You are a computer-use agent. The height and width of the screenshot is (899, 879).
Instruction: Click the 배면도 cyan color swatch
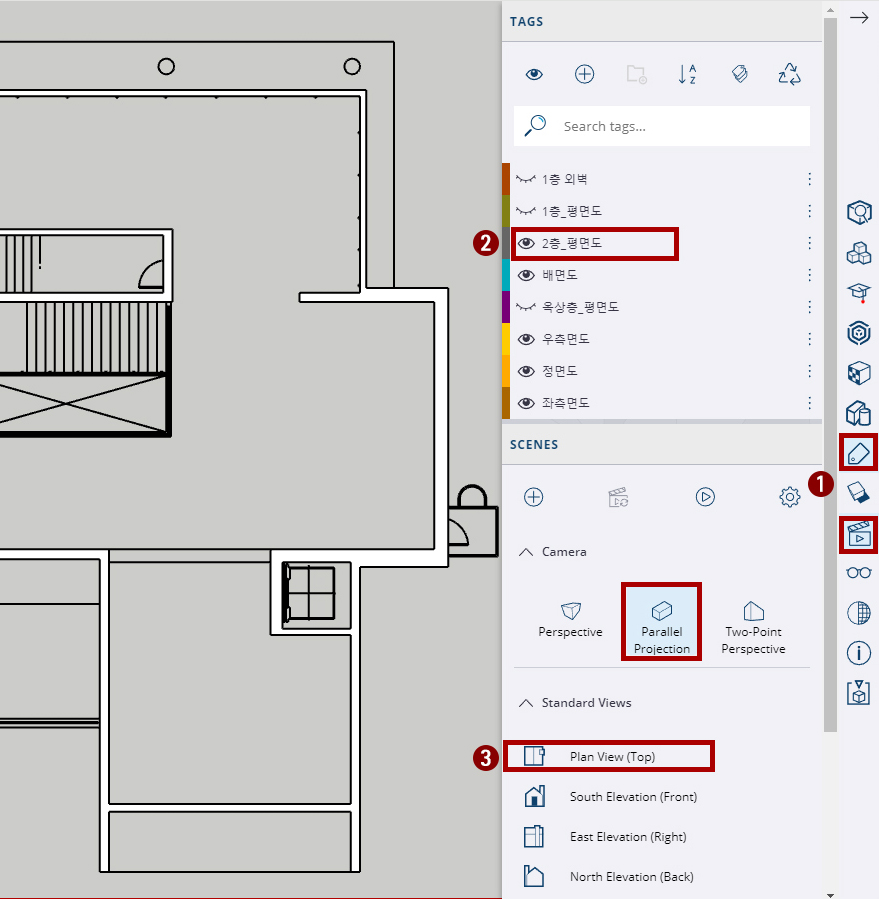point(506,276)
